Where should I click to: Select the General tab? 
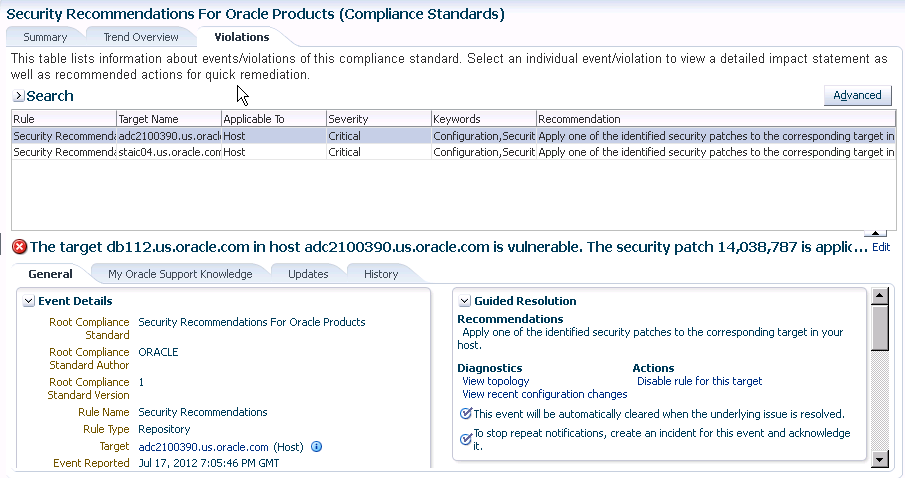pos(50,274)
